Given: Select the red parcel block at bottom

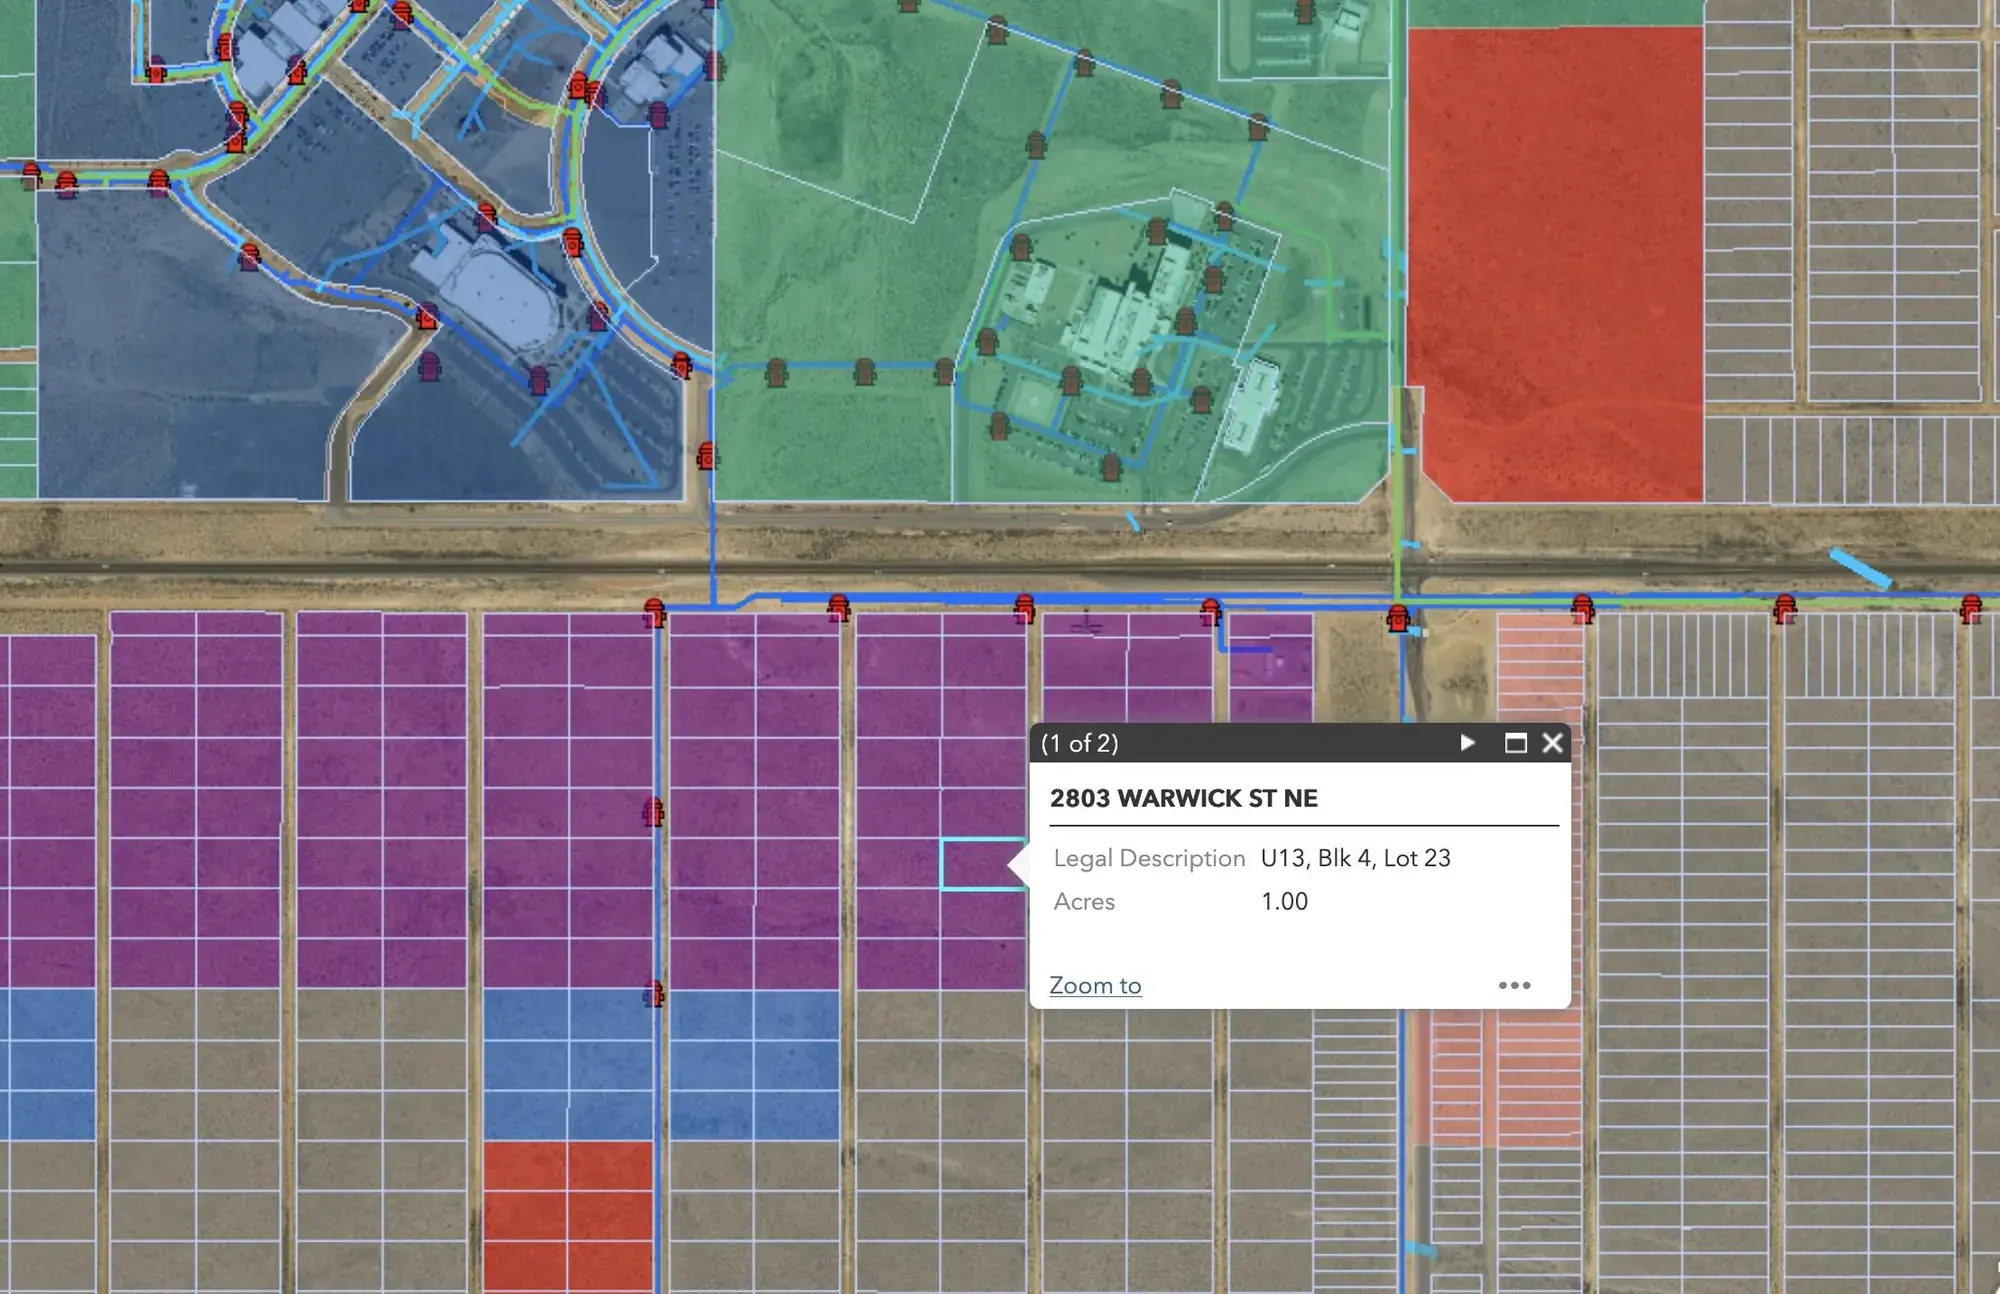Looking at the screenshot, I should [x=567, y=1215].
